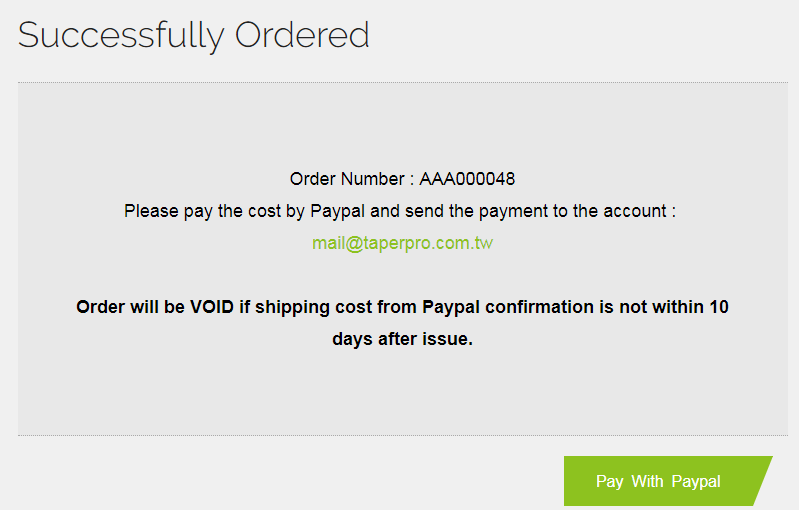This screenshot has width=799, height=510.
Task: Click "Order will be" starting the warning
Action: [130, 307]
